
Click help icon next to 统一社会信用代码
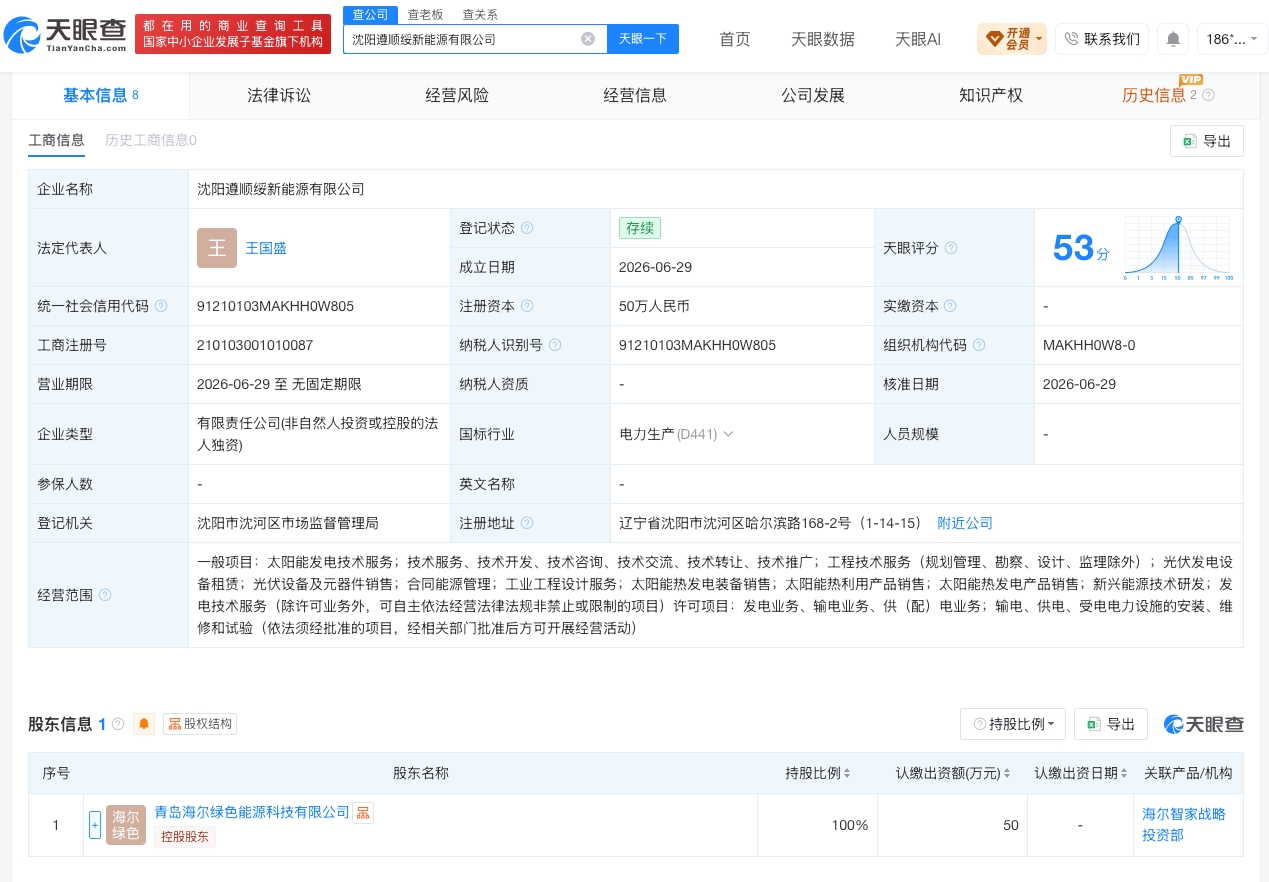coord(161,306)
